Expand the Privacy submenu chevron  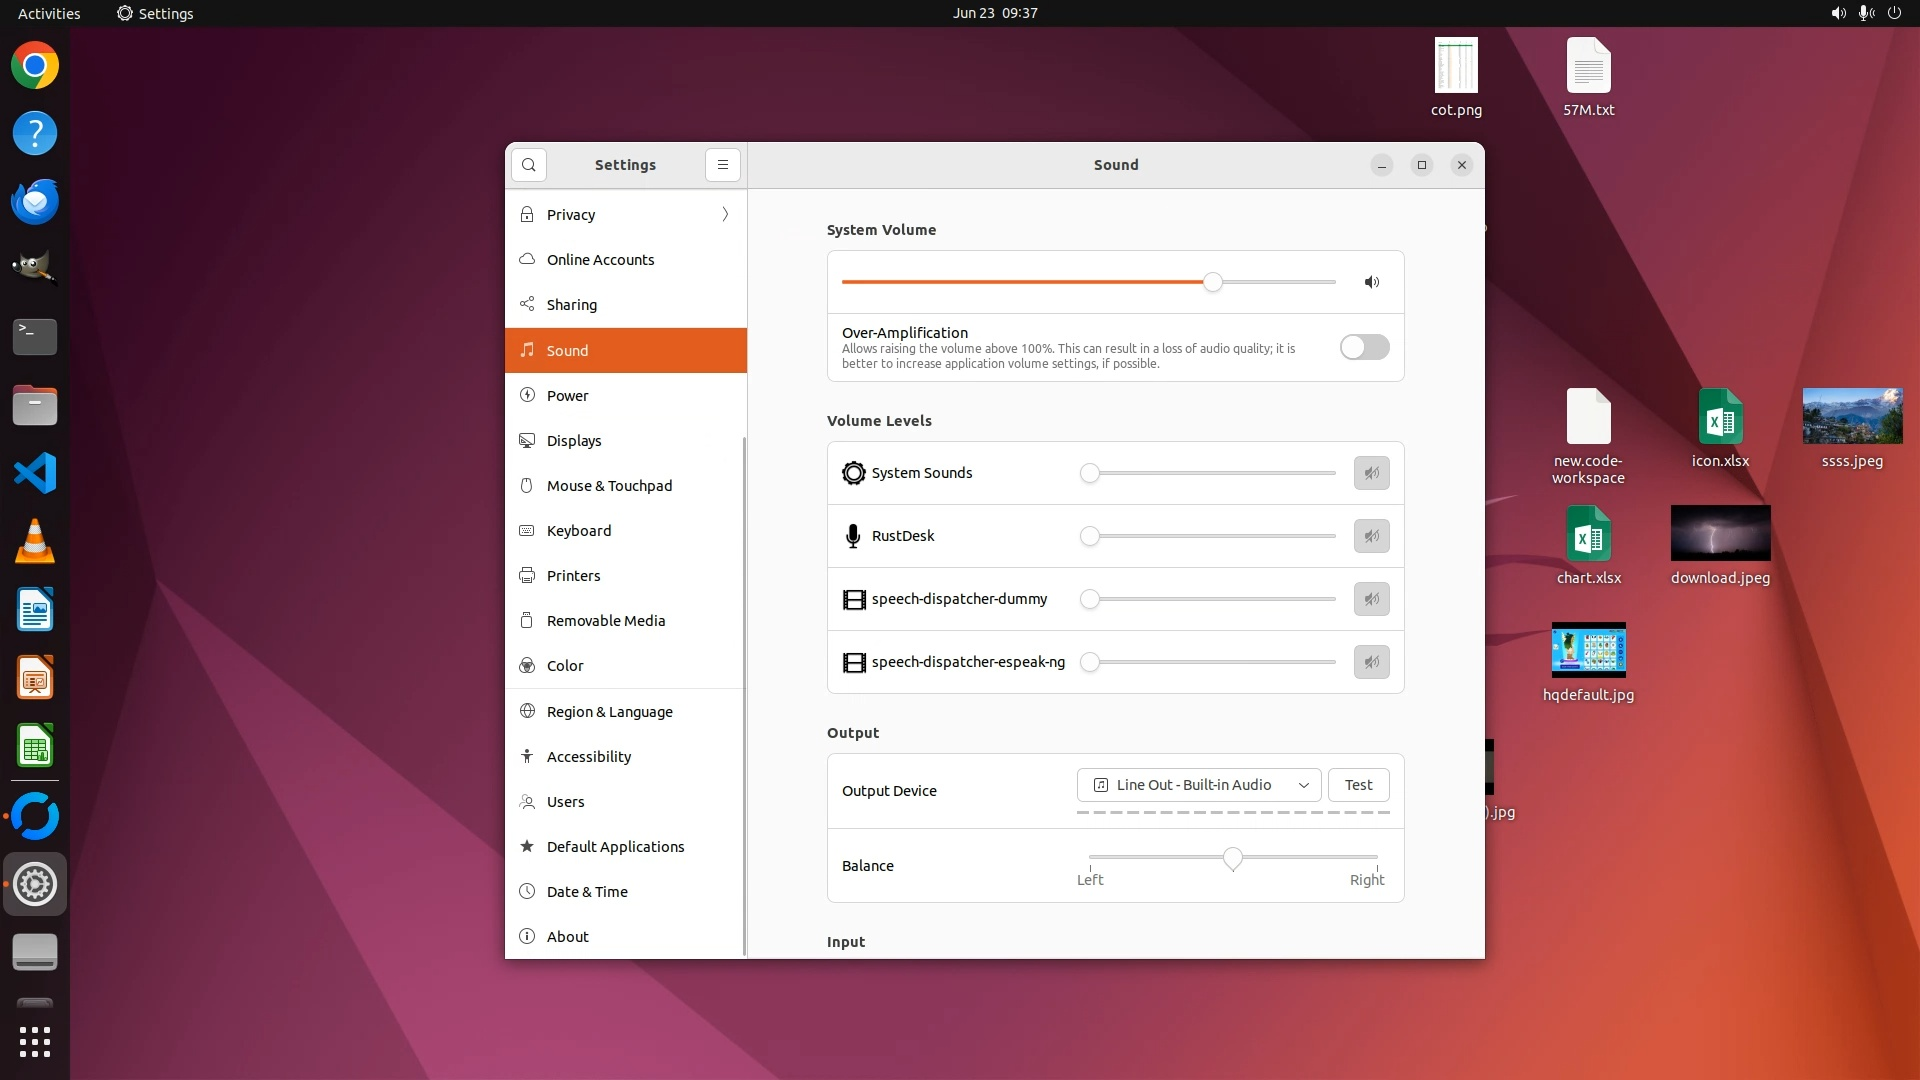coord(725,214)
